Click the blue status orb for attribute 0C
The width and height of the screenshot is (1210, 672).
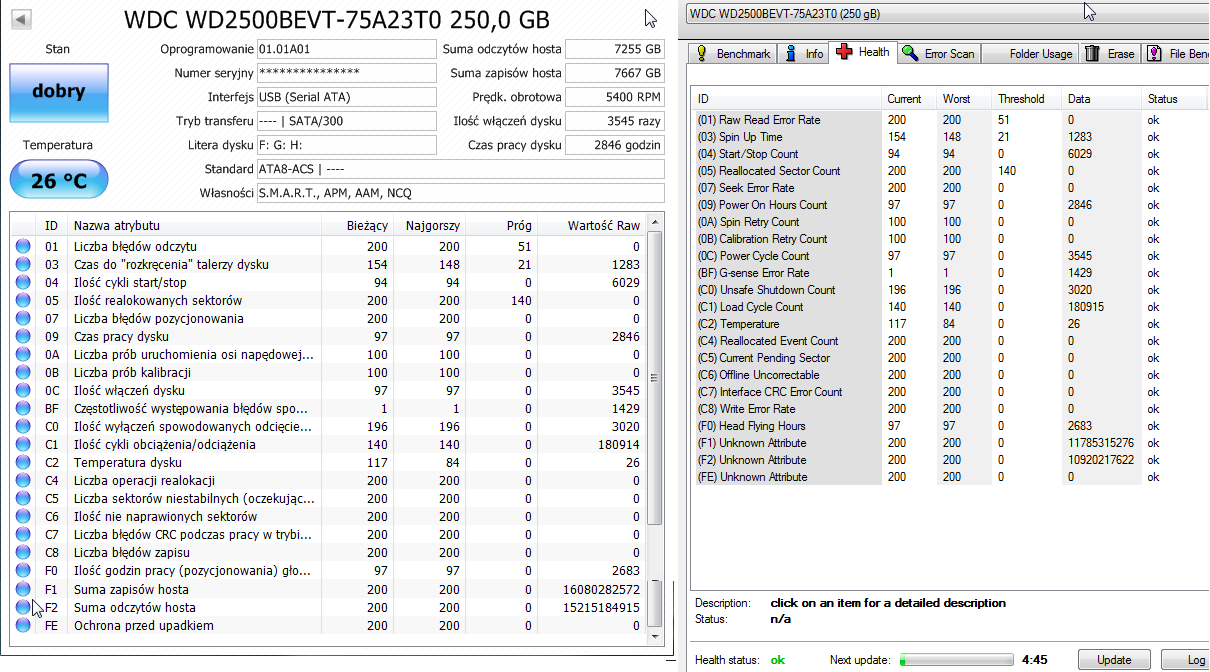pos(23,390)
